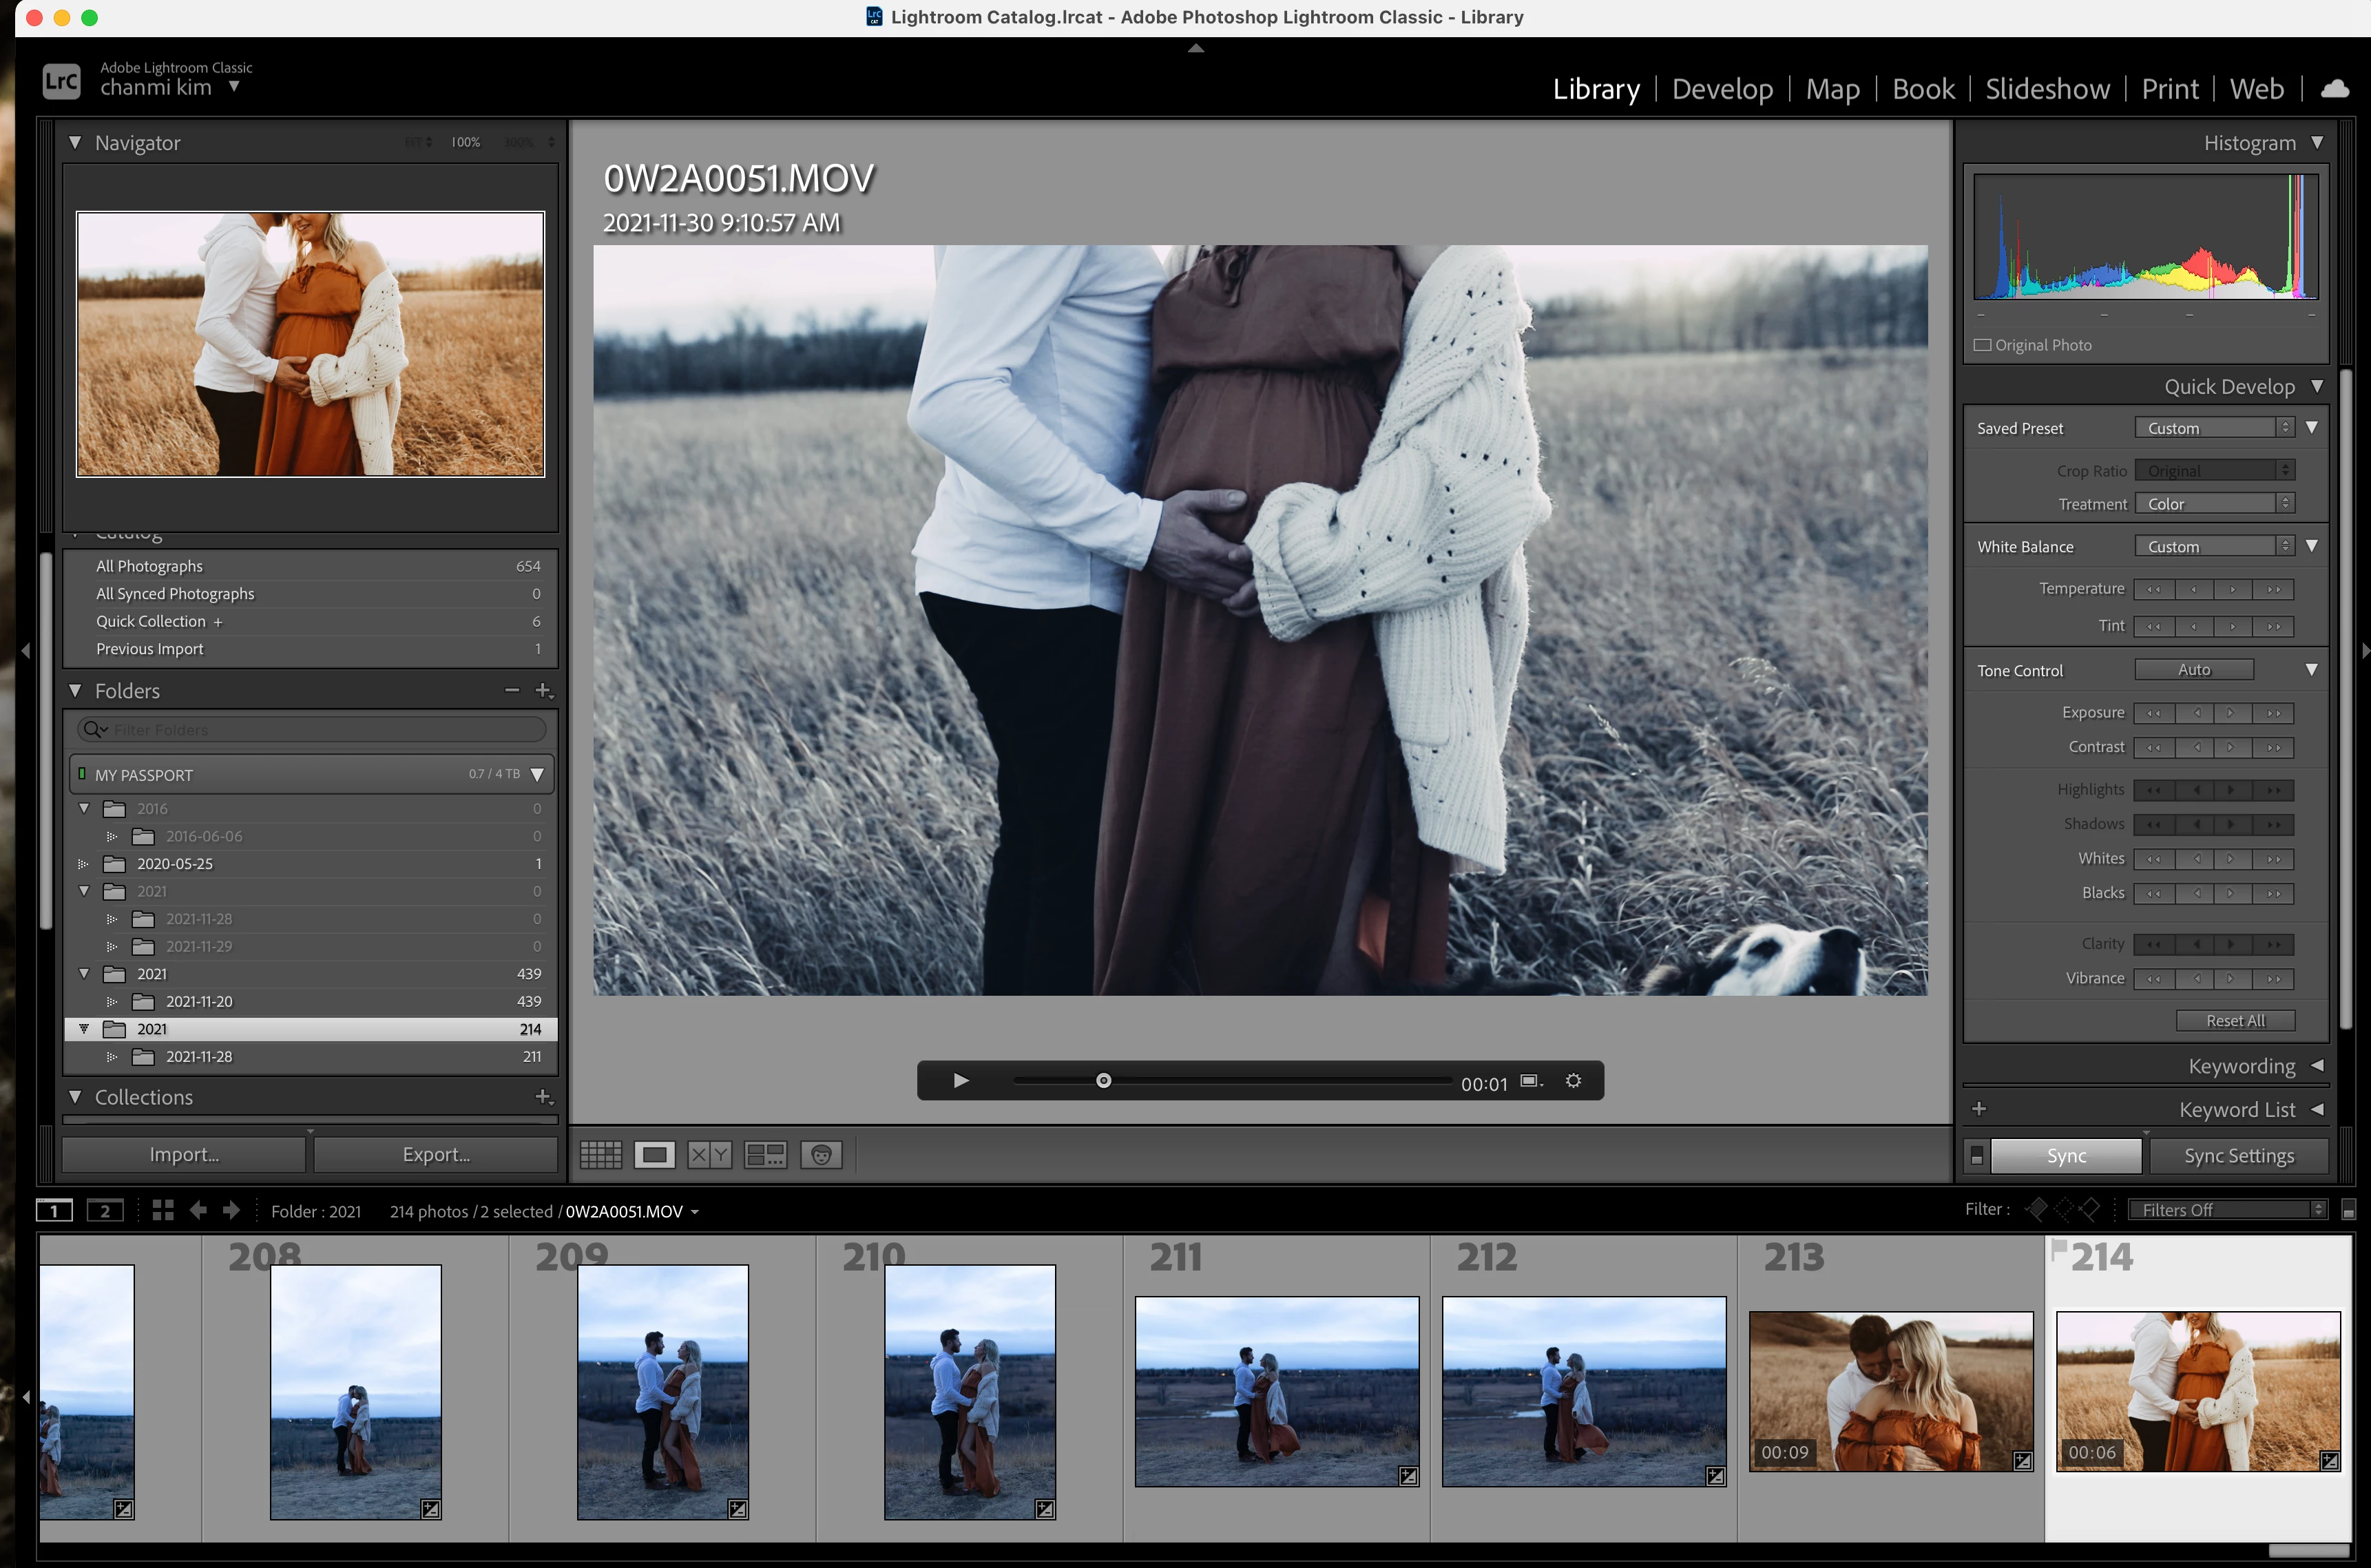Click the Import button
The height and width of the screenshot is (1568, 2371).
(x=184, y=1154)
